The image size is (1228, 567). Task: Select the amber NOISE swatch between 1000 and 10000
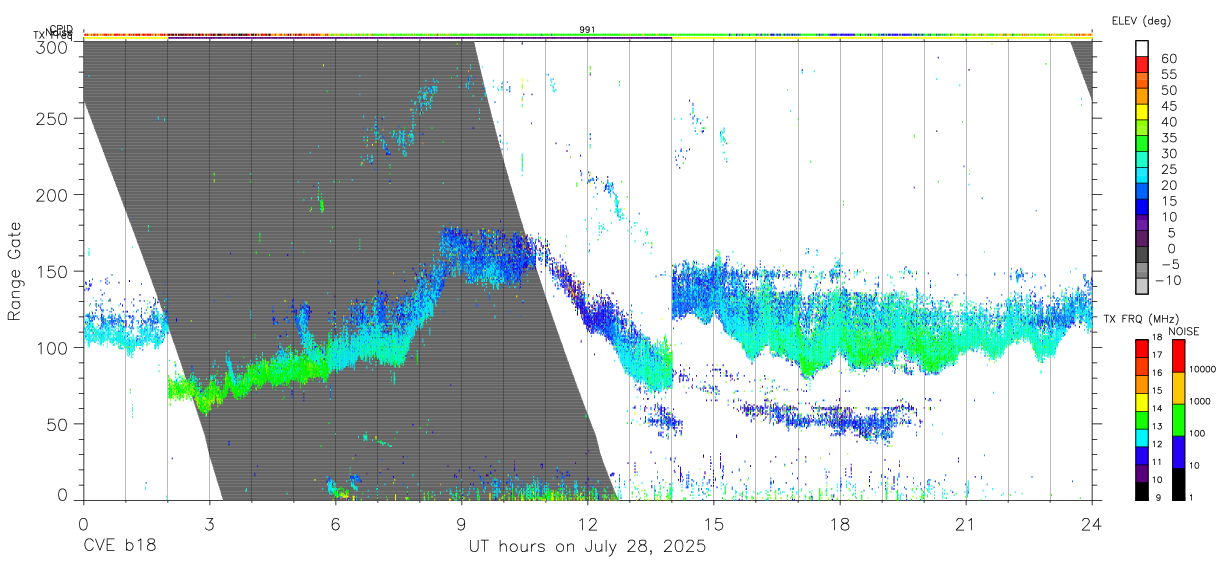(1177, 387)
